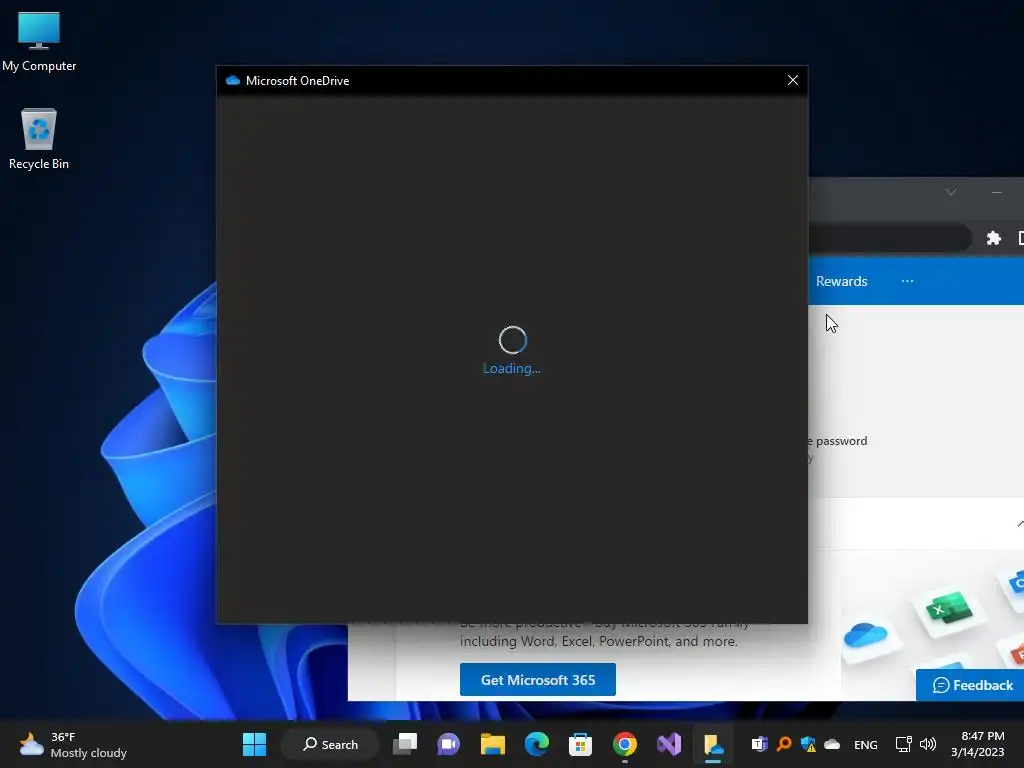Viewport: 1024px width, 768px height.
Task: Open the weather widget showing 36°F
Action: [73, 744]
